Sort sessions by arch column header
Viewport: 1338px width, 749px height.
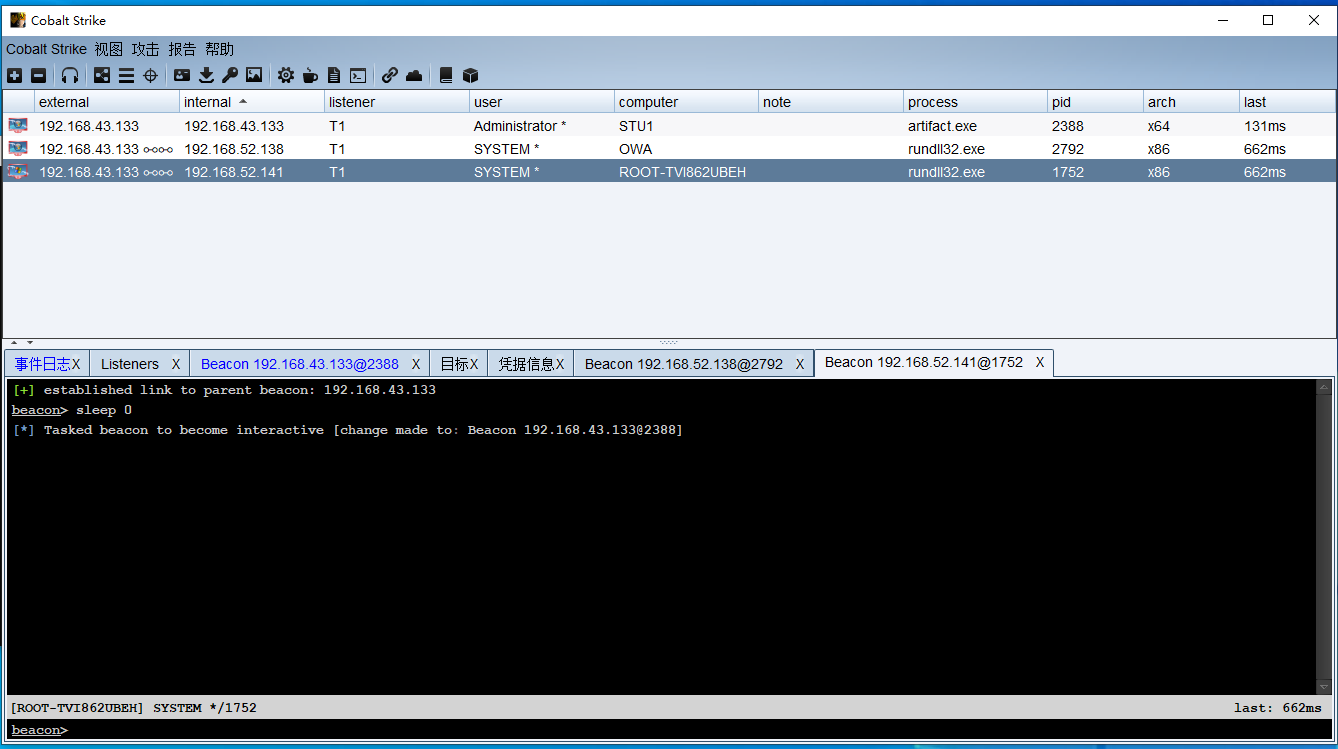(x=1192, y=102)
